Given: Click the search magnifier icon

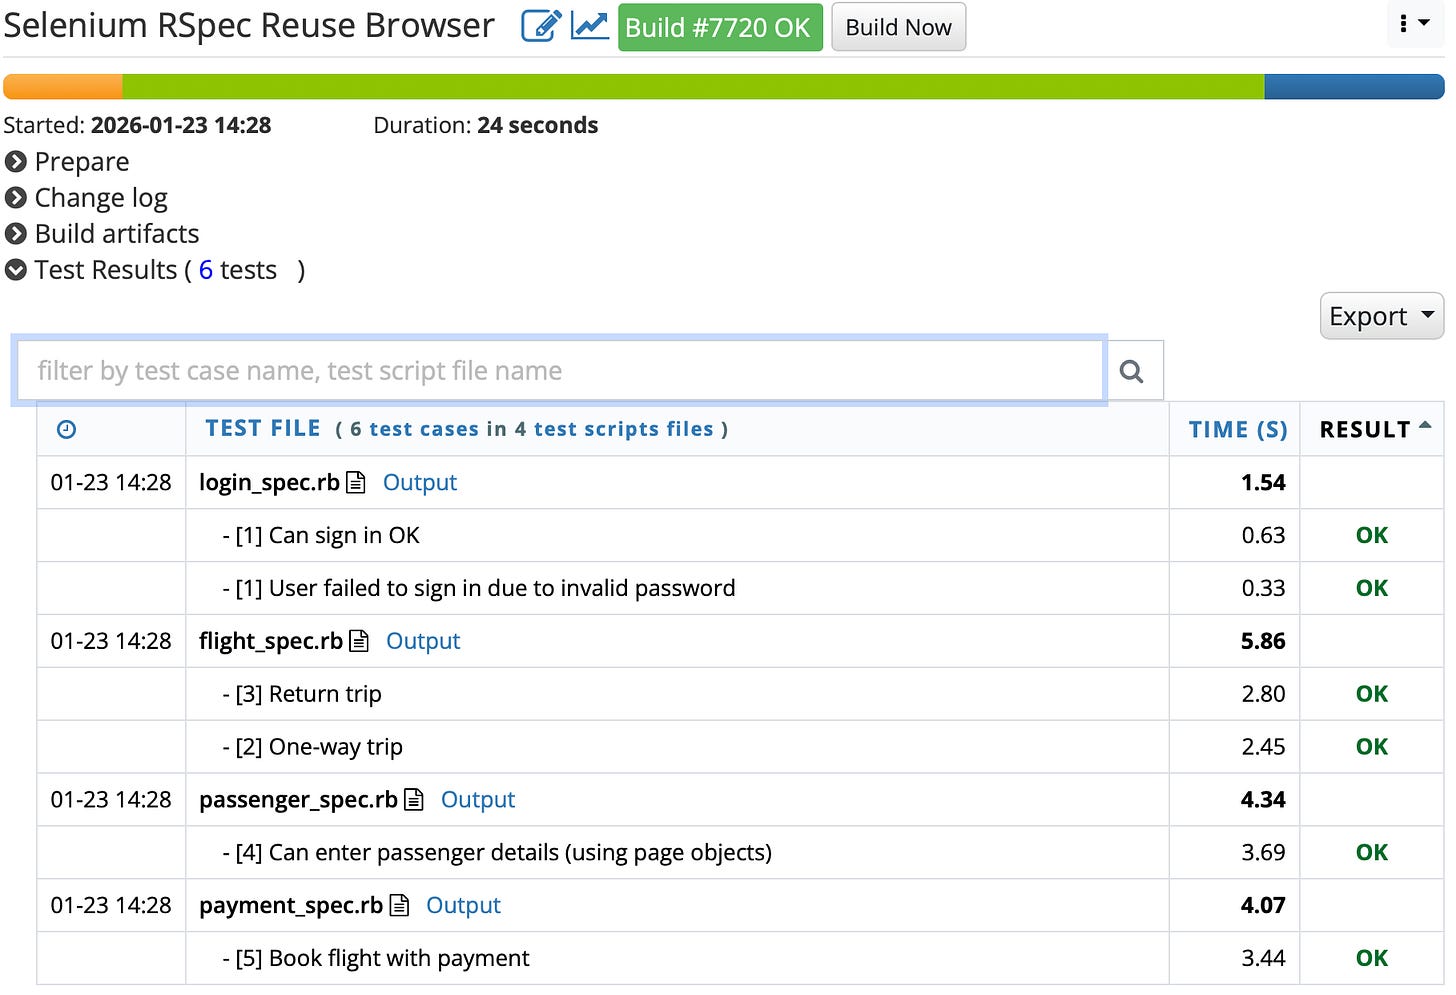Looking at the screenshot, I should (x=1132, y=371).
